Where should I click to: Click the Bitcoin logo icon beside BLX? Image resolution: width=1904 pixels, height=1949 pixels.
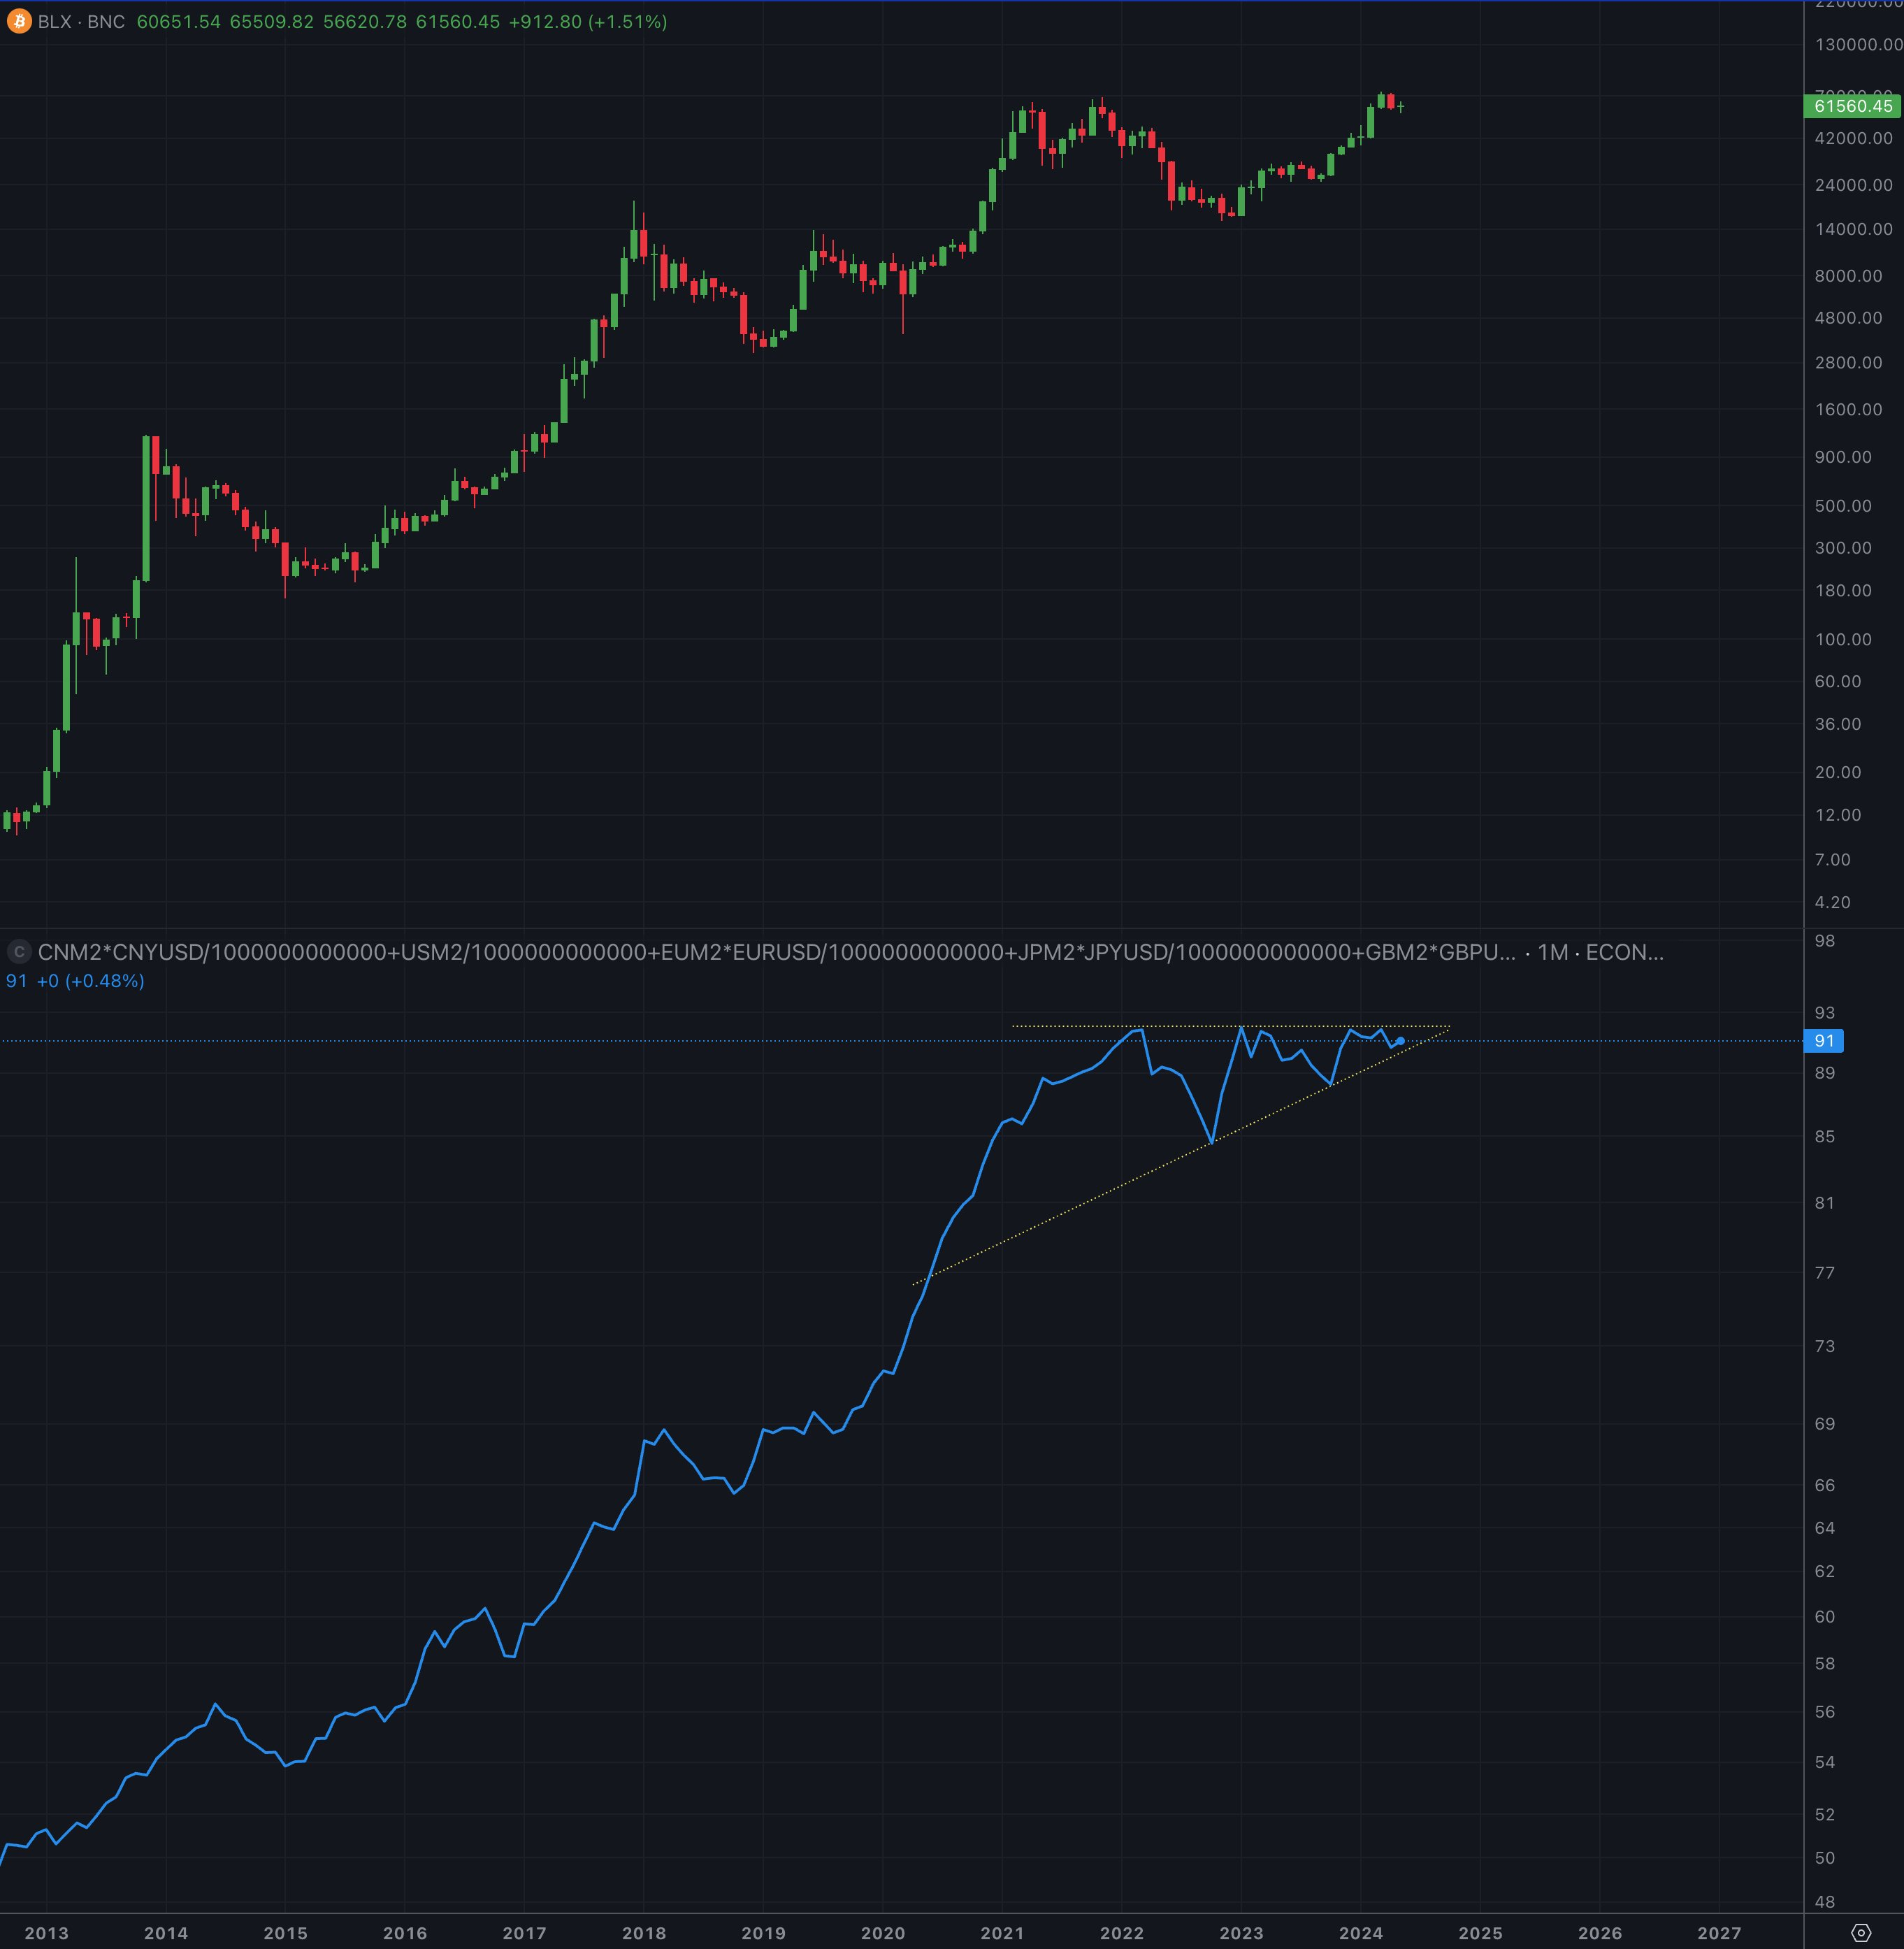coord(18,22)
